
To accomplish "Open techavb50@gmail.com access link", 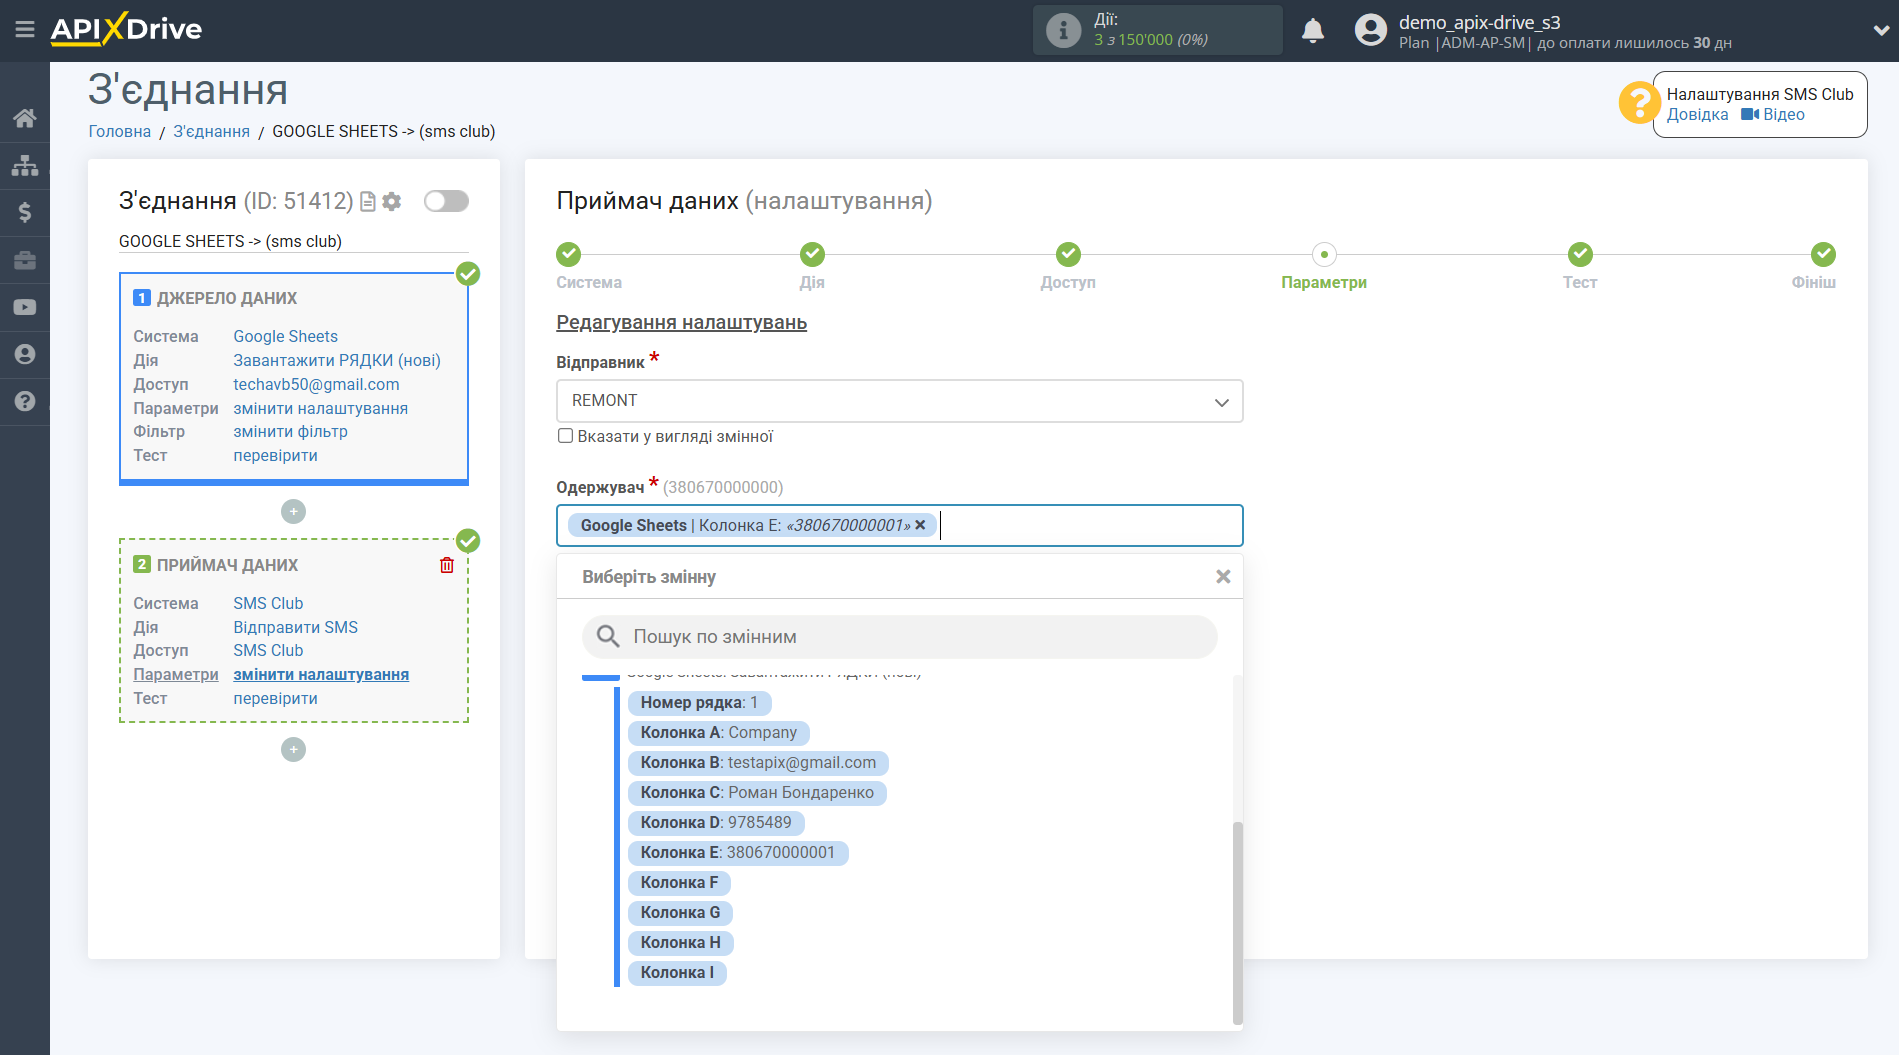I will click(316, 384).
